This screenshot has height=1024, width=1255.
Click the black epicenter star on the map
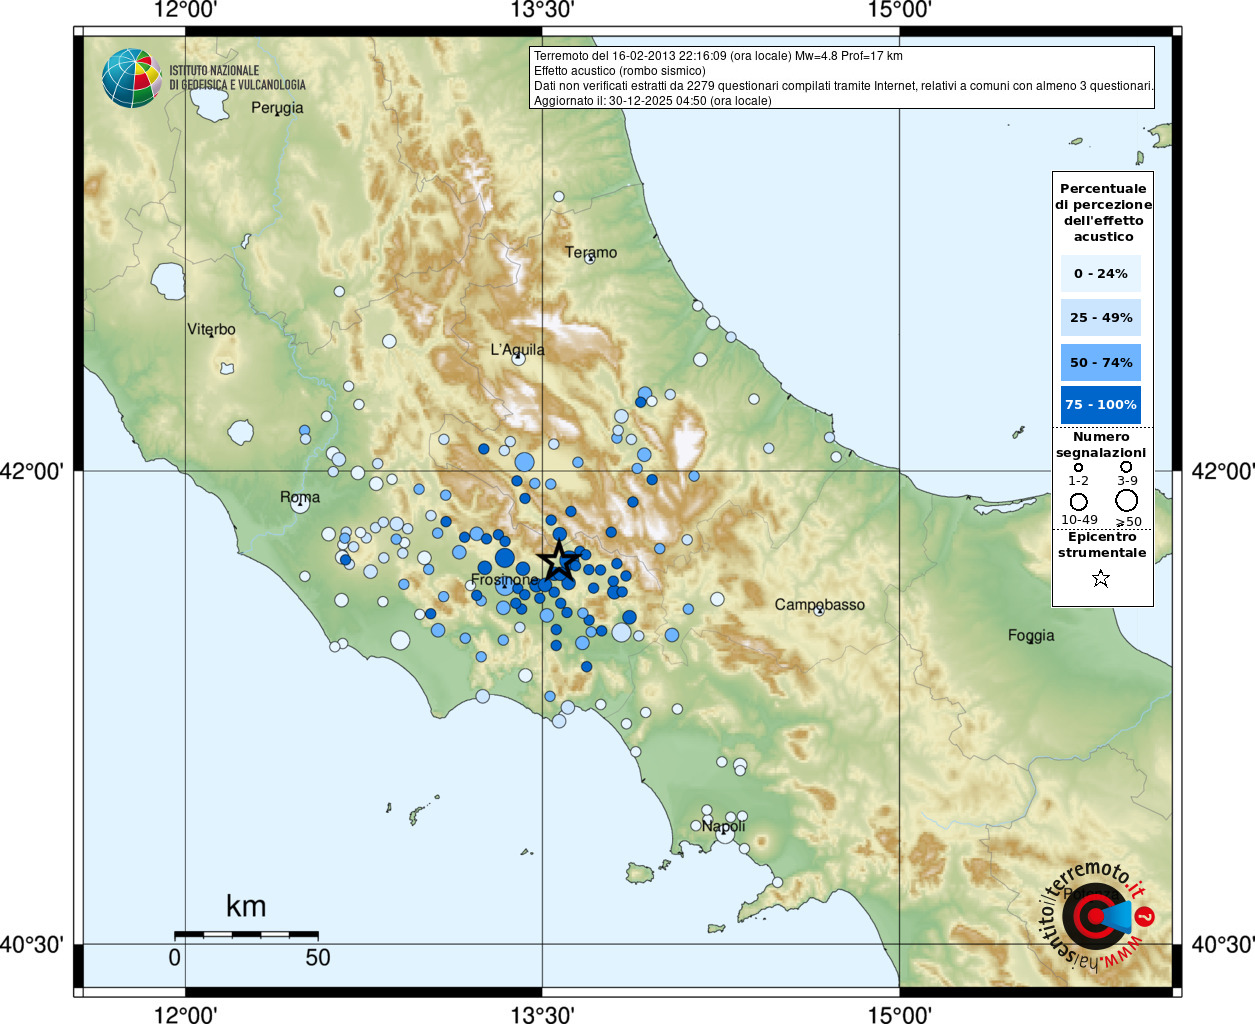[558, 561]
